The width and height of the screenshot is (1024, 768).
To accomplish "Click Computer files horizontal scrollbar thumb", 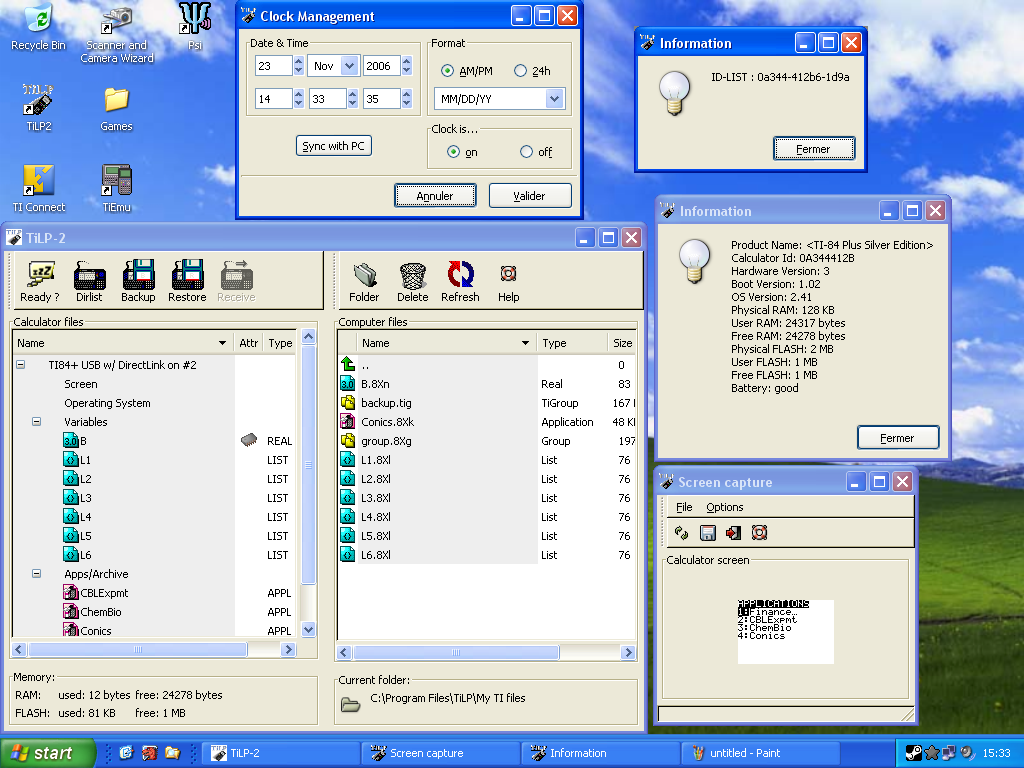I will [456, 652].
